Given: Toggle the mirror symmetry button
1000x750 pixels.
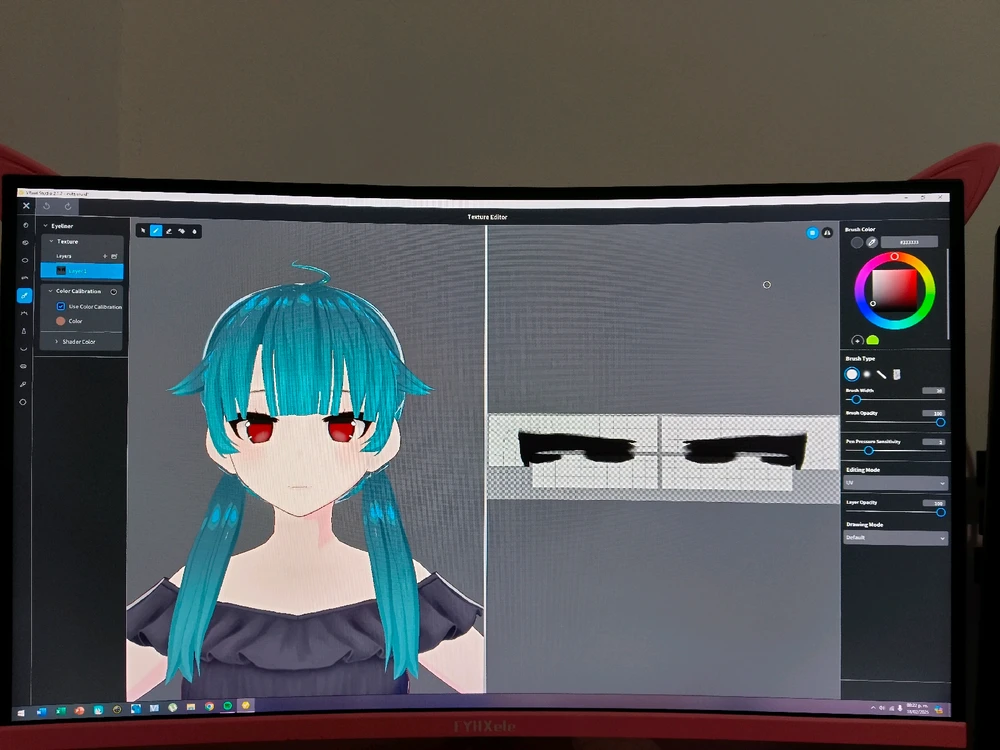Looking at the screenshot, I should (828, 232).
